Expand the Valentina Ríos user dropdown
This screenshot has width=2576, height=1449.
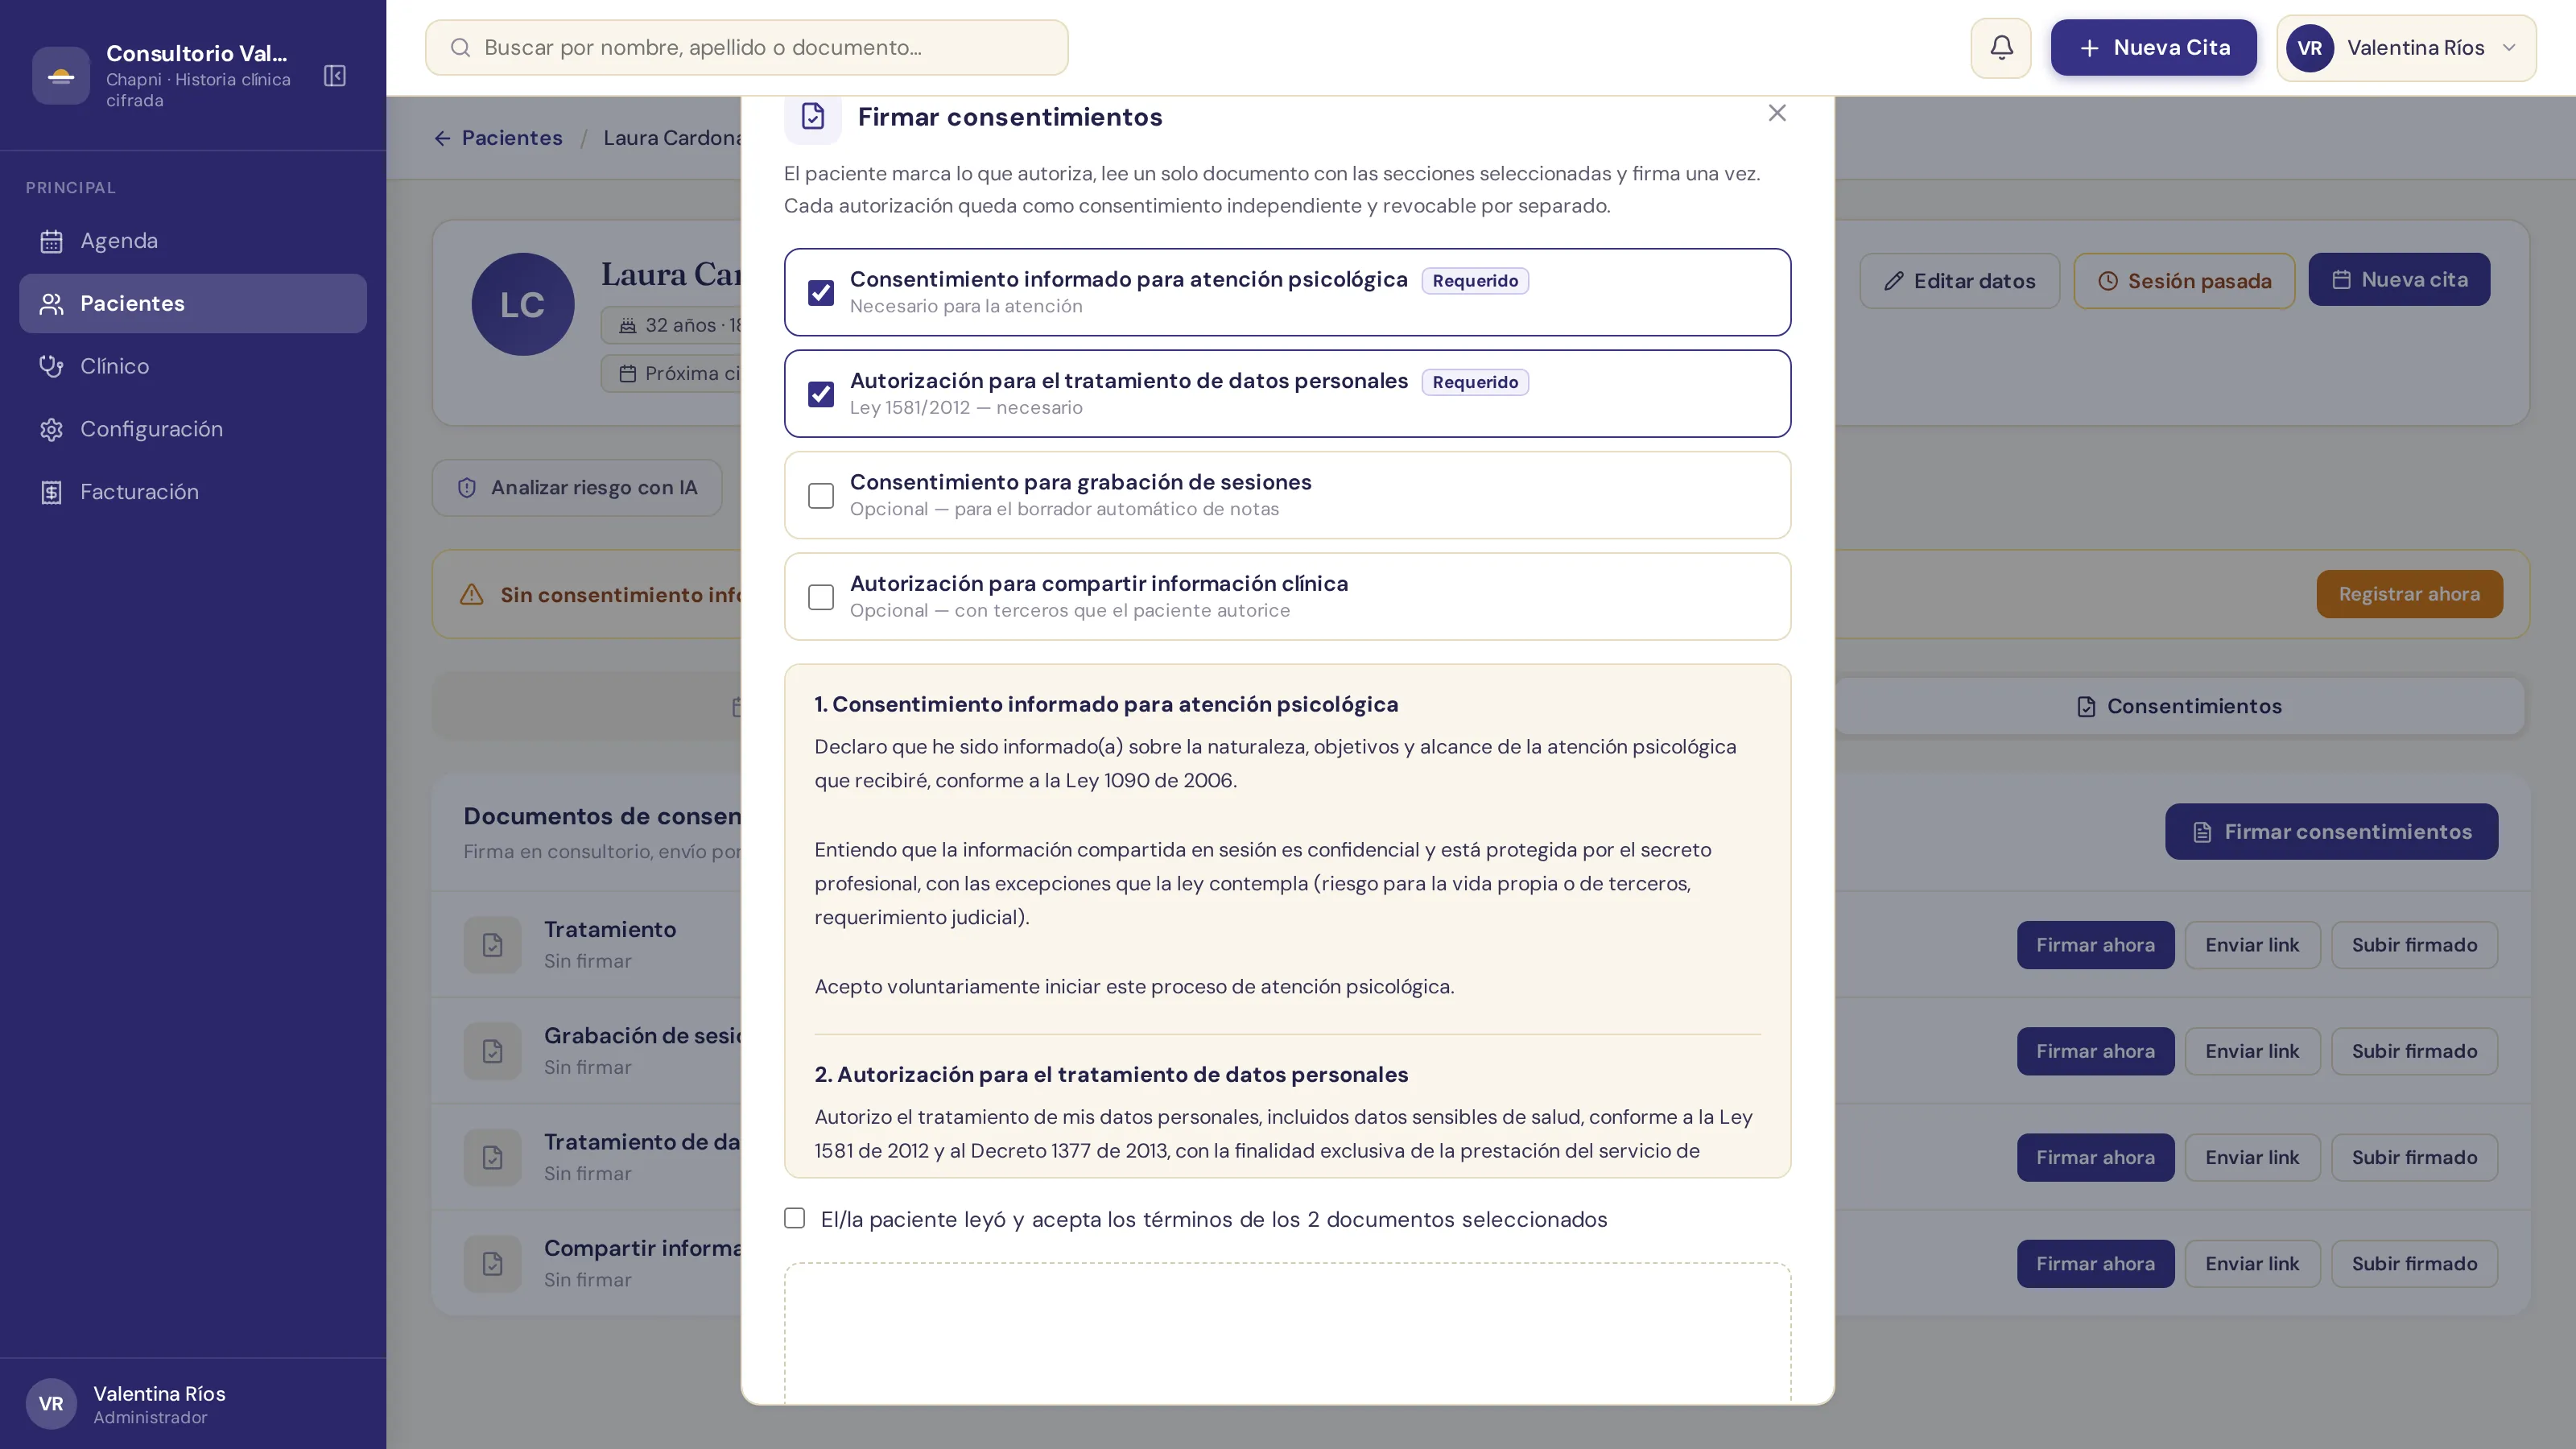coord(2407,48)
